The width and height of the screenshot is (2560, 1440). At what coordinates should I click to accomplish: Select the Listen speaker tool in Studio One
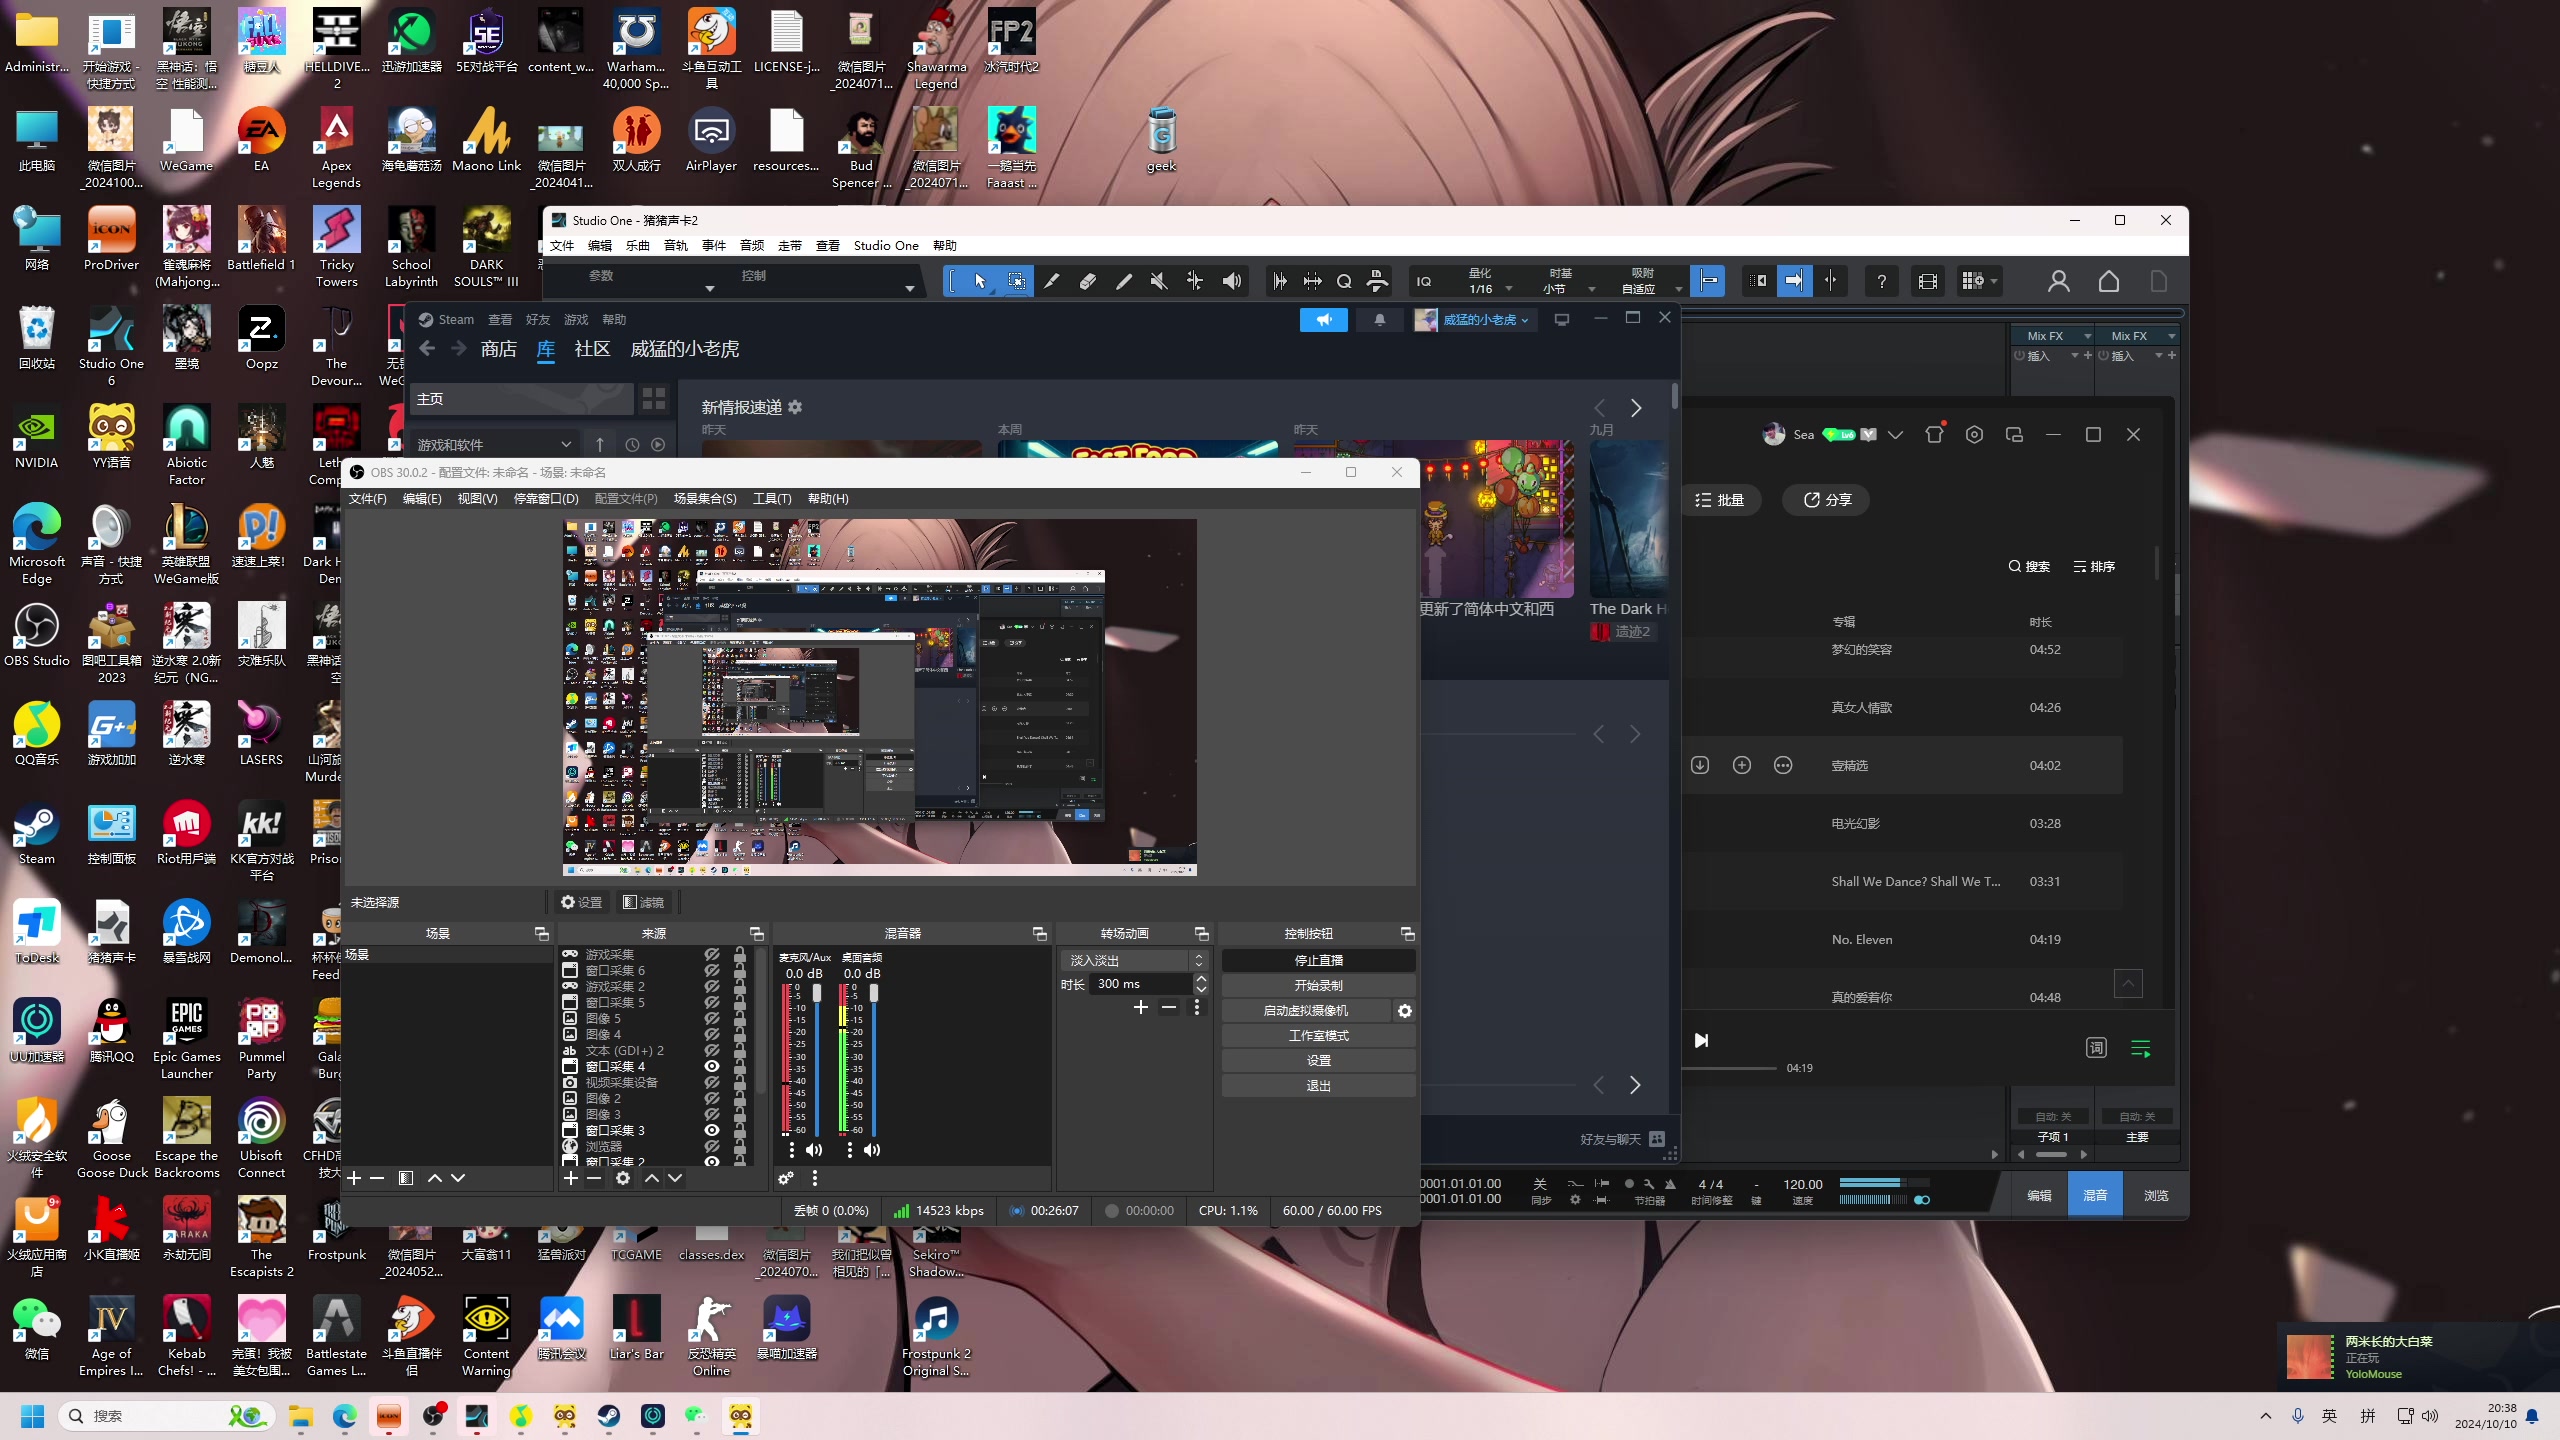pos(1232,282)
